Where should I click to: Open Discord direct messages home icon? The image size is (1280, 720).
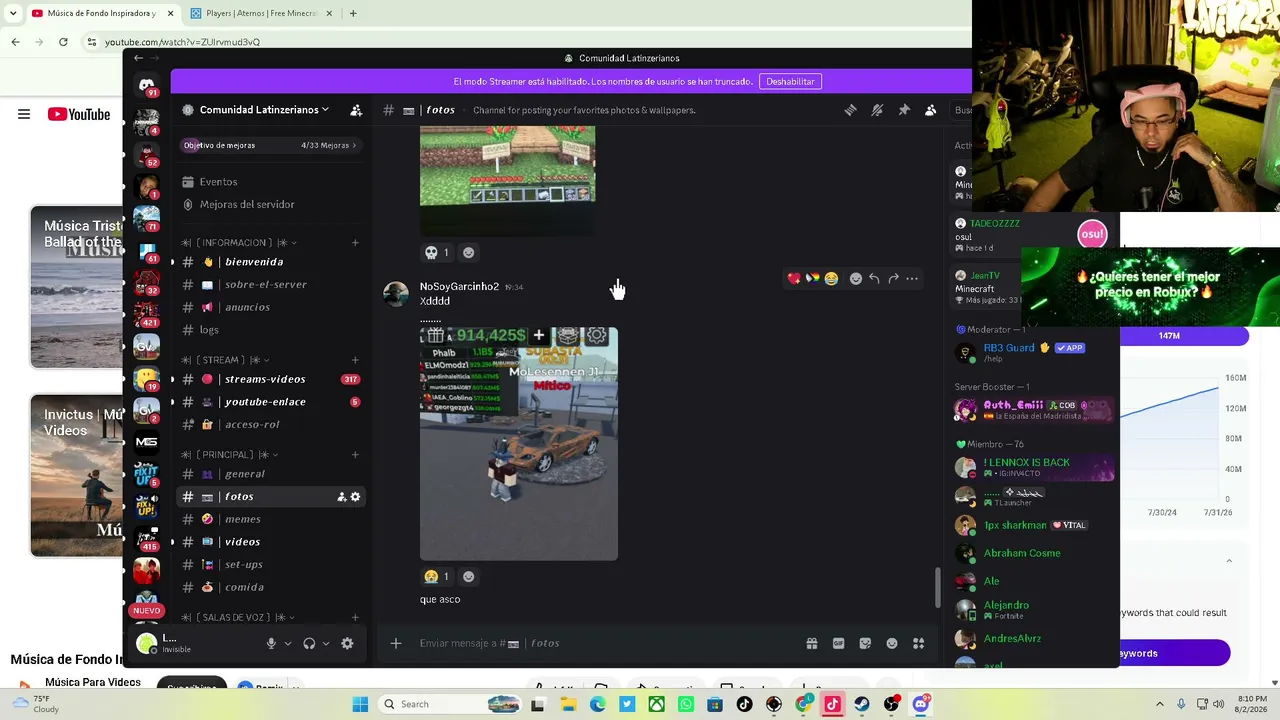(x=147, y=86)
